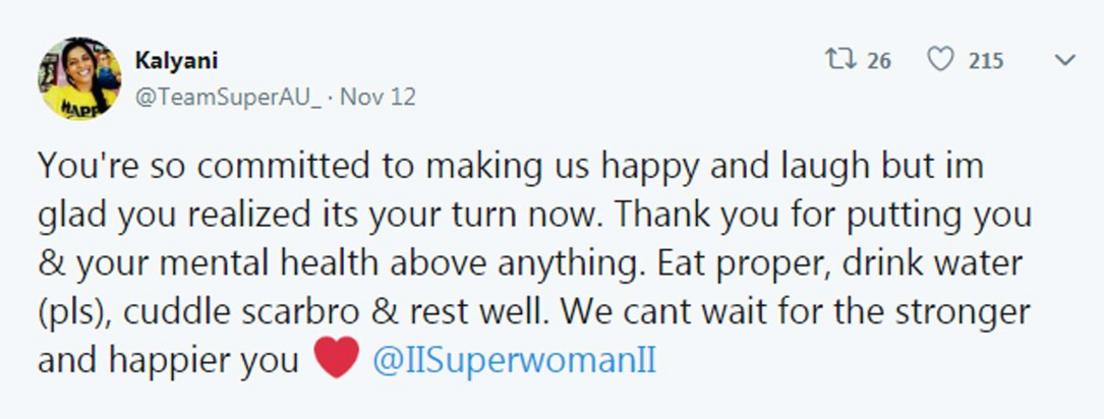Click the red heart emoji in the tweet
1104x419 pixels.
pos(337,357)
